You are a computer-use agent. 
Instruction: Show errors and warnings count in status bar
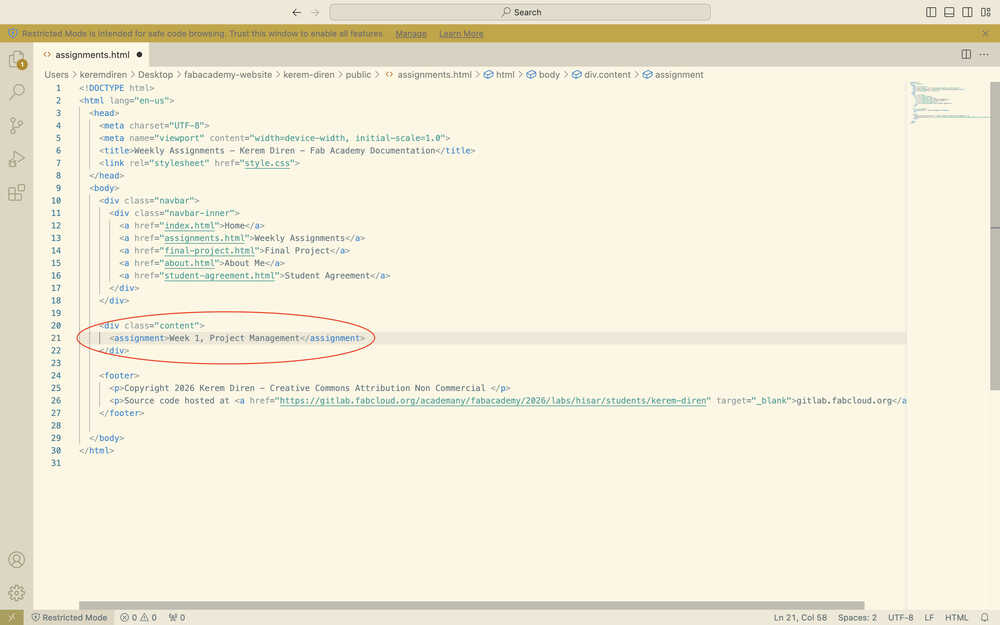coord(138,617)
